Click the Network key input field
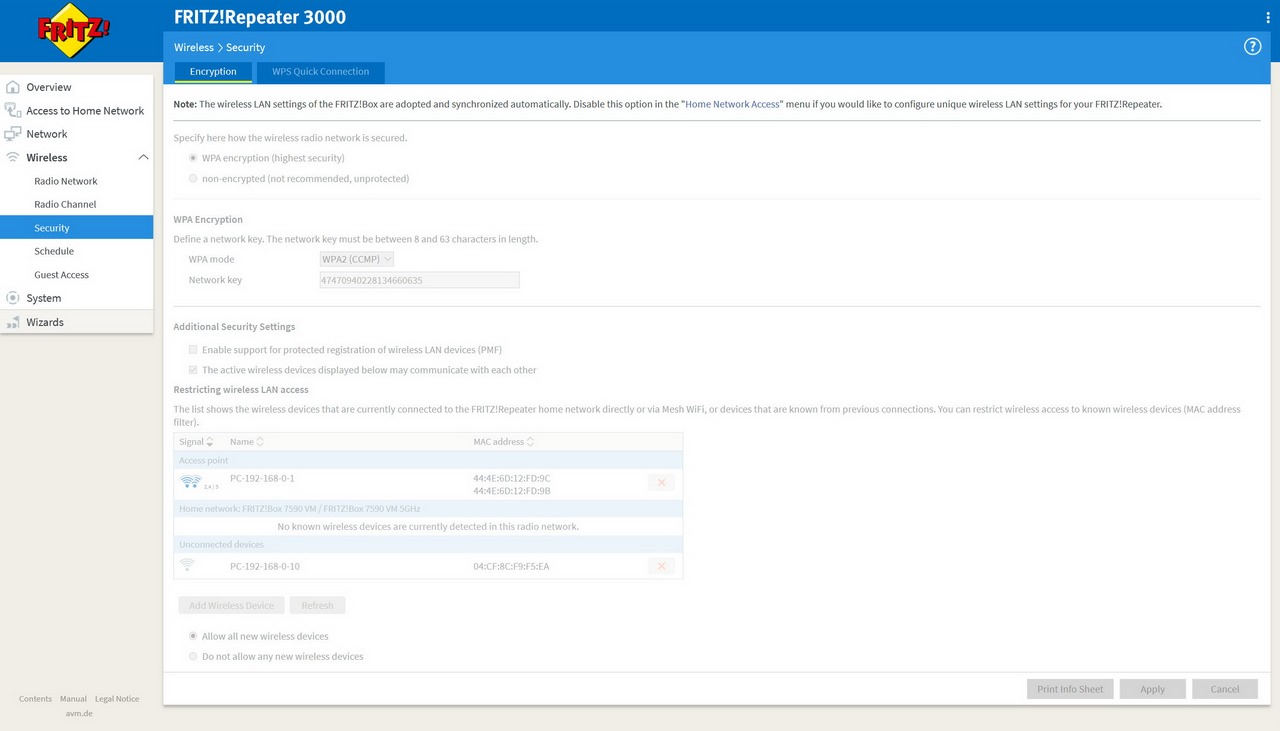 (x=419, y=280)
